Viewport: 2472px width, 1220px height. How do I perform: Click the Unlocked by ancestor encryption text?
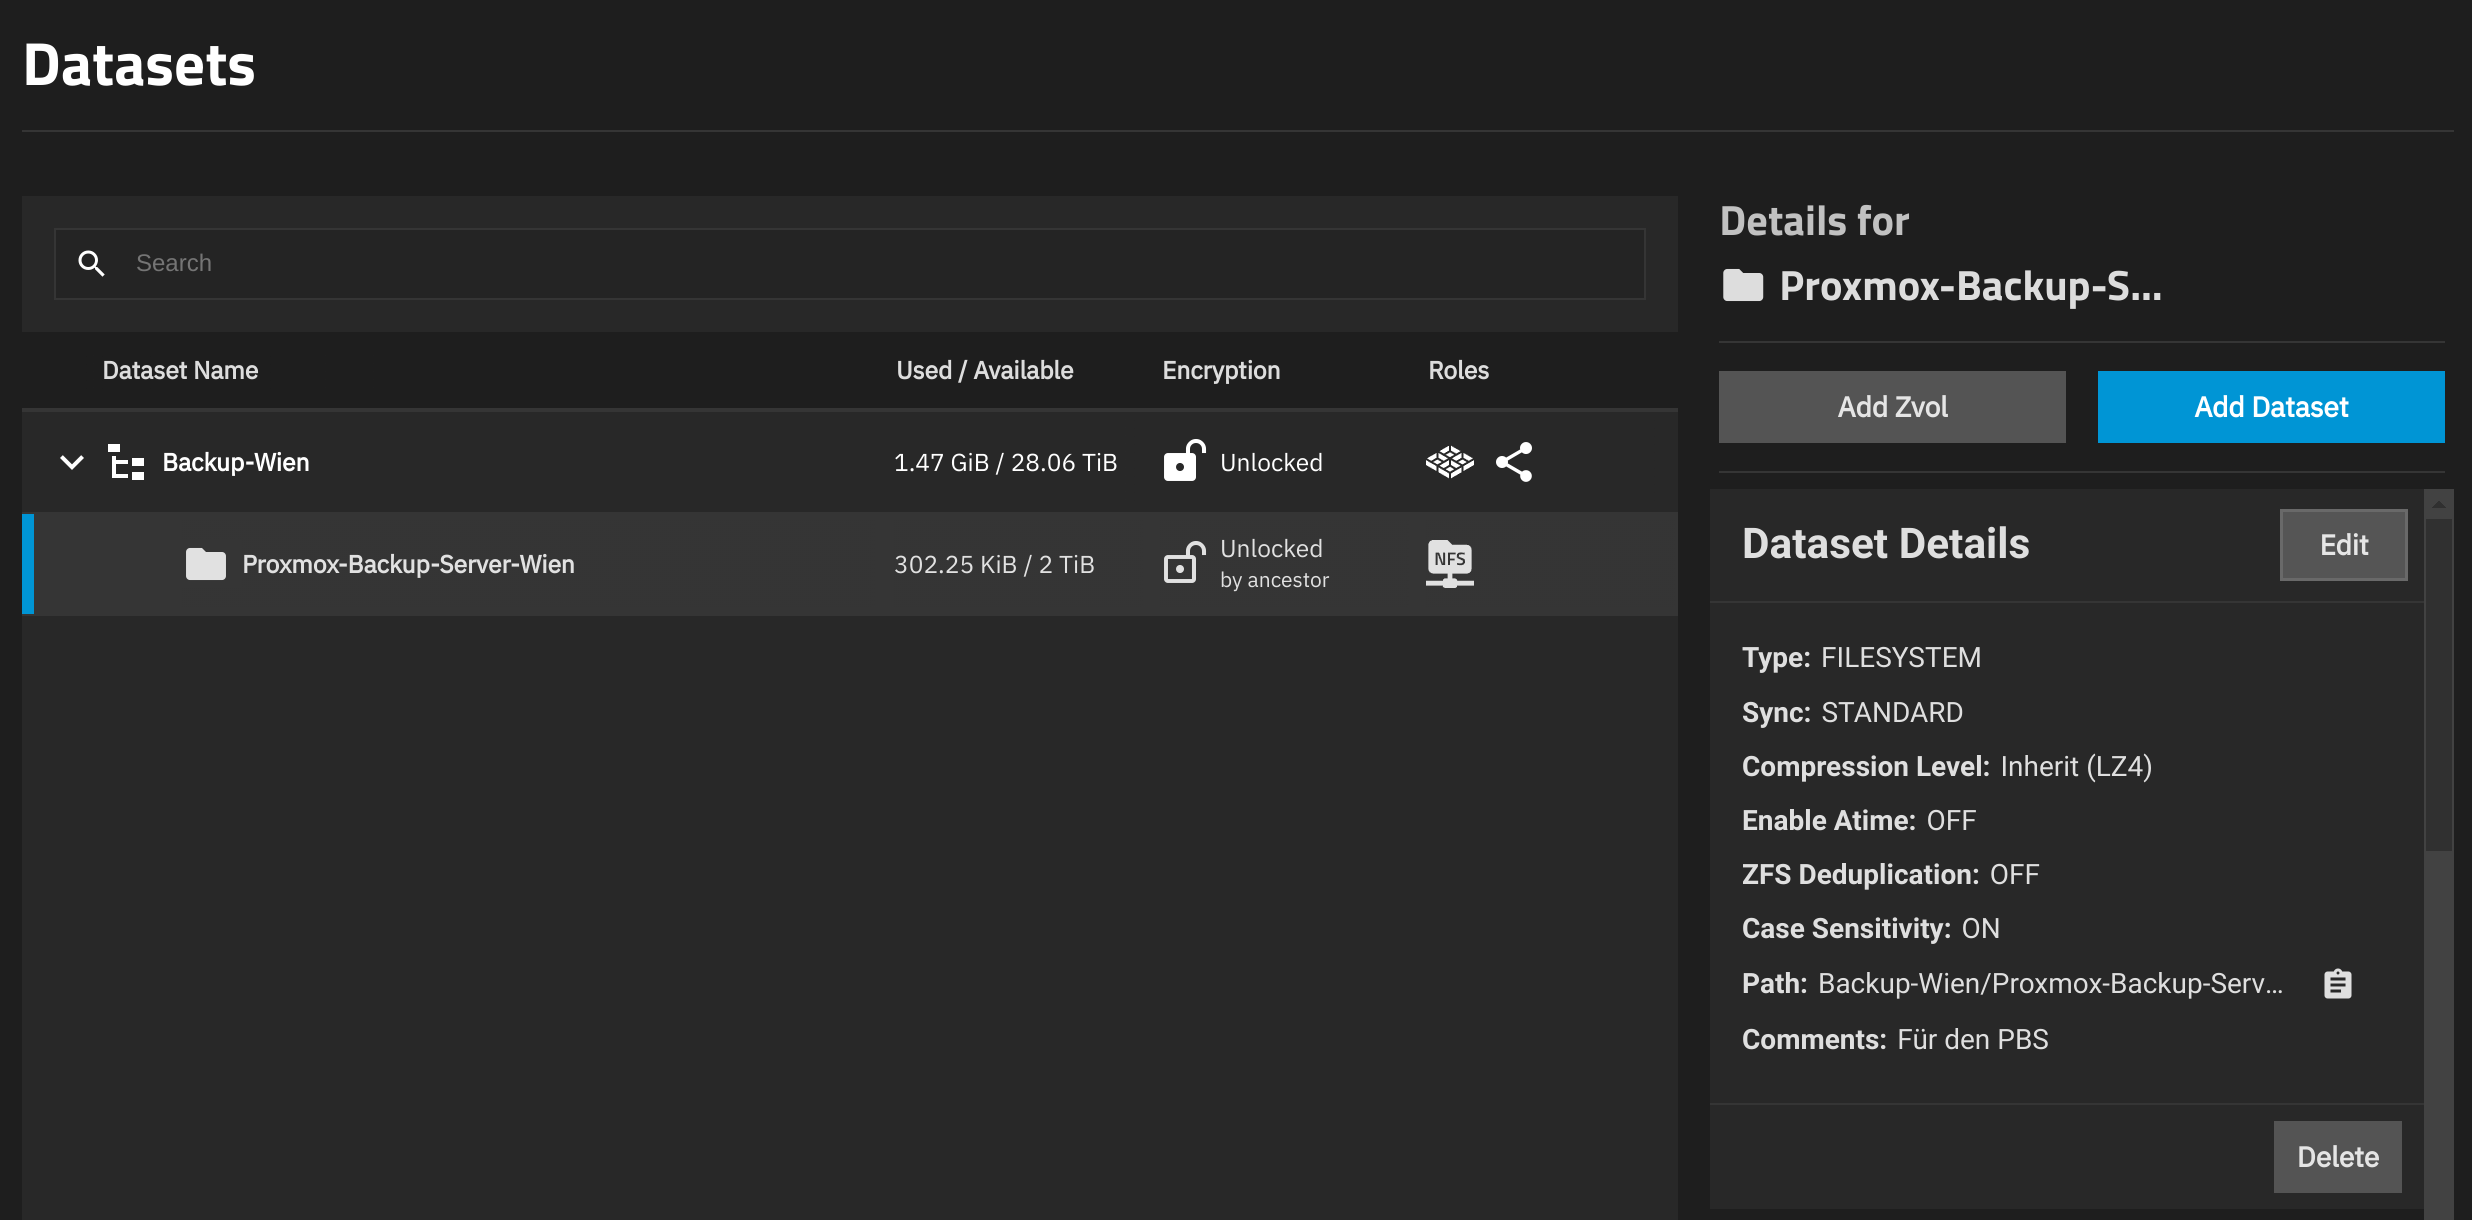(x=1274, y=564)
